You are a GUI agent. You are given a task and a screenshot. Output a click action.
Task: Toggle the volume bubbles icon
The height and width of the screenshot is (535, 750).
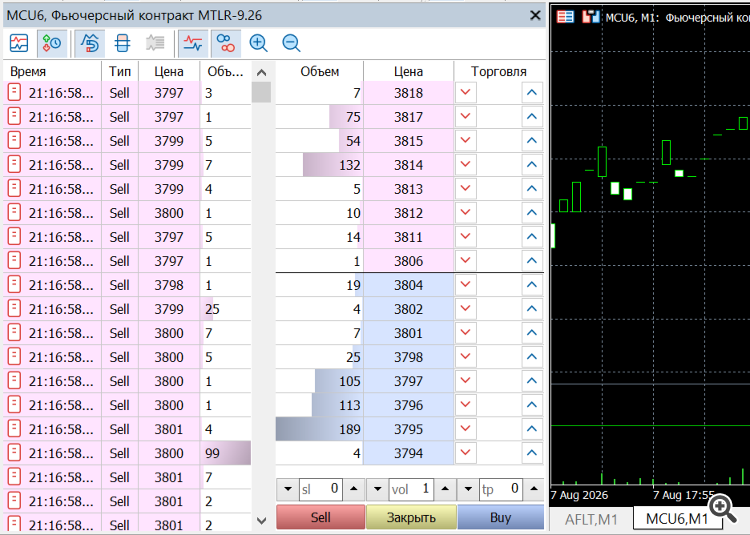226,44
